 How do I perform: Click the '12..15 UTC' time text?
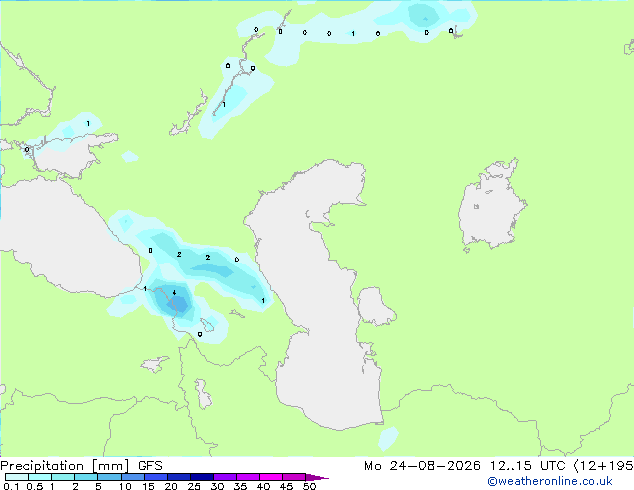click(x=527, y=466)
